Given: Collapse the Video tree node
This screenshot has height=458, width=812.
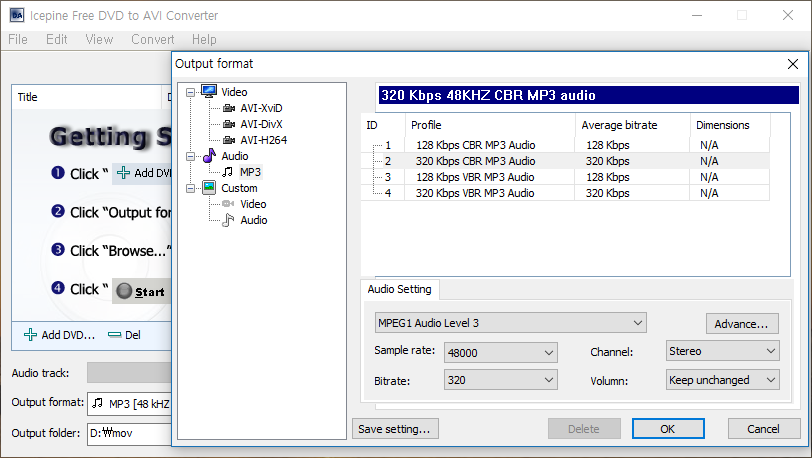Looking at the screenshot, I should pyautogui.click(x=191, y=92).
